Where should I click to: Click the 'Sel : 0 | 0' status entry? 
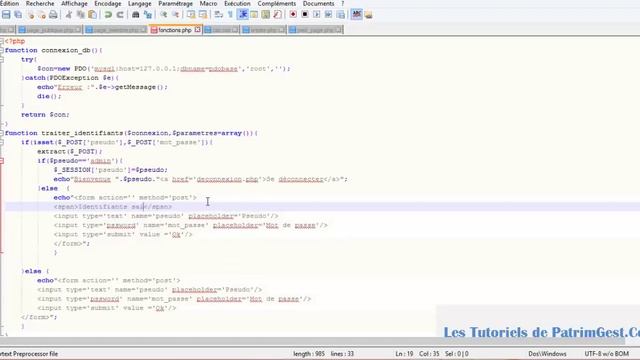click(457, 354)
